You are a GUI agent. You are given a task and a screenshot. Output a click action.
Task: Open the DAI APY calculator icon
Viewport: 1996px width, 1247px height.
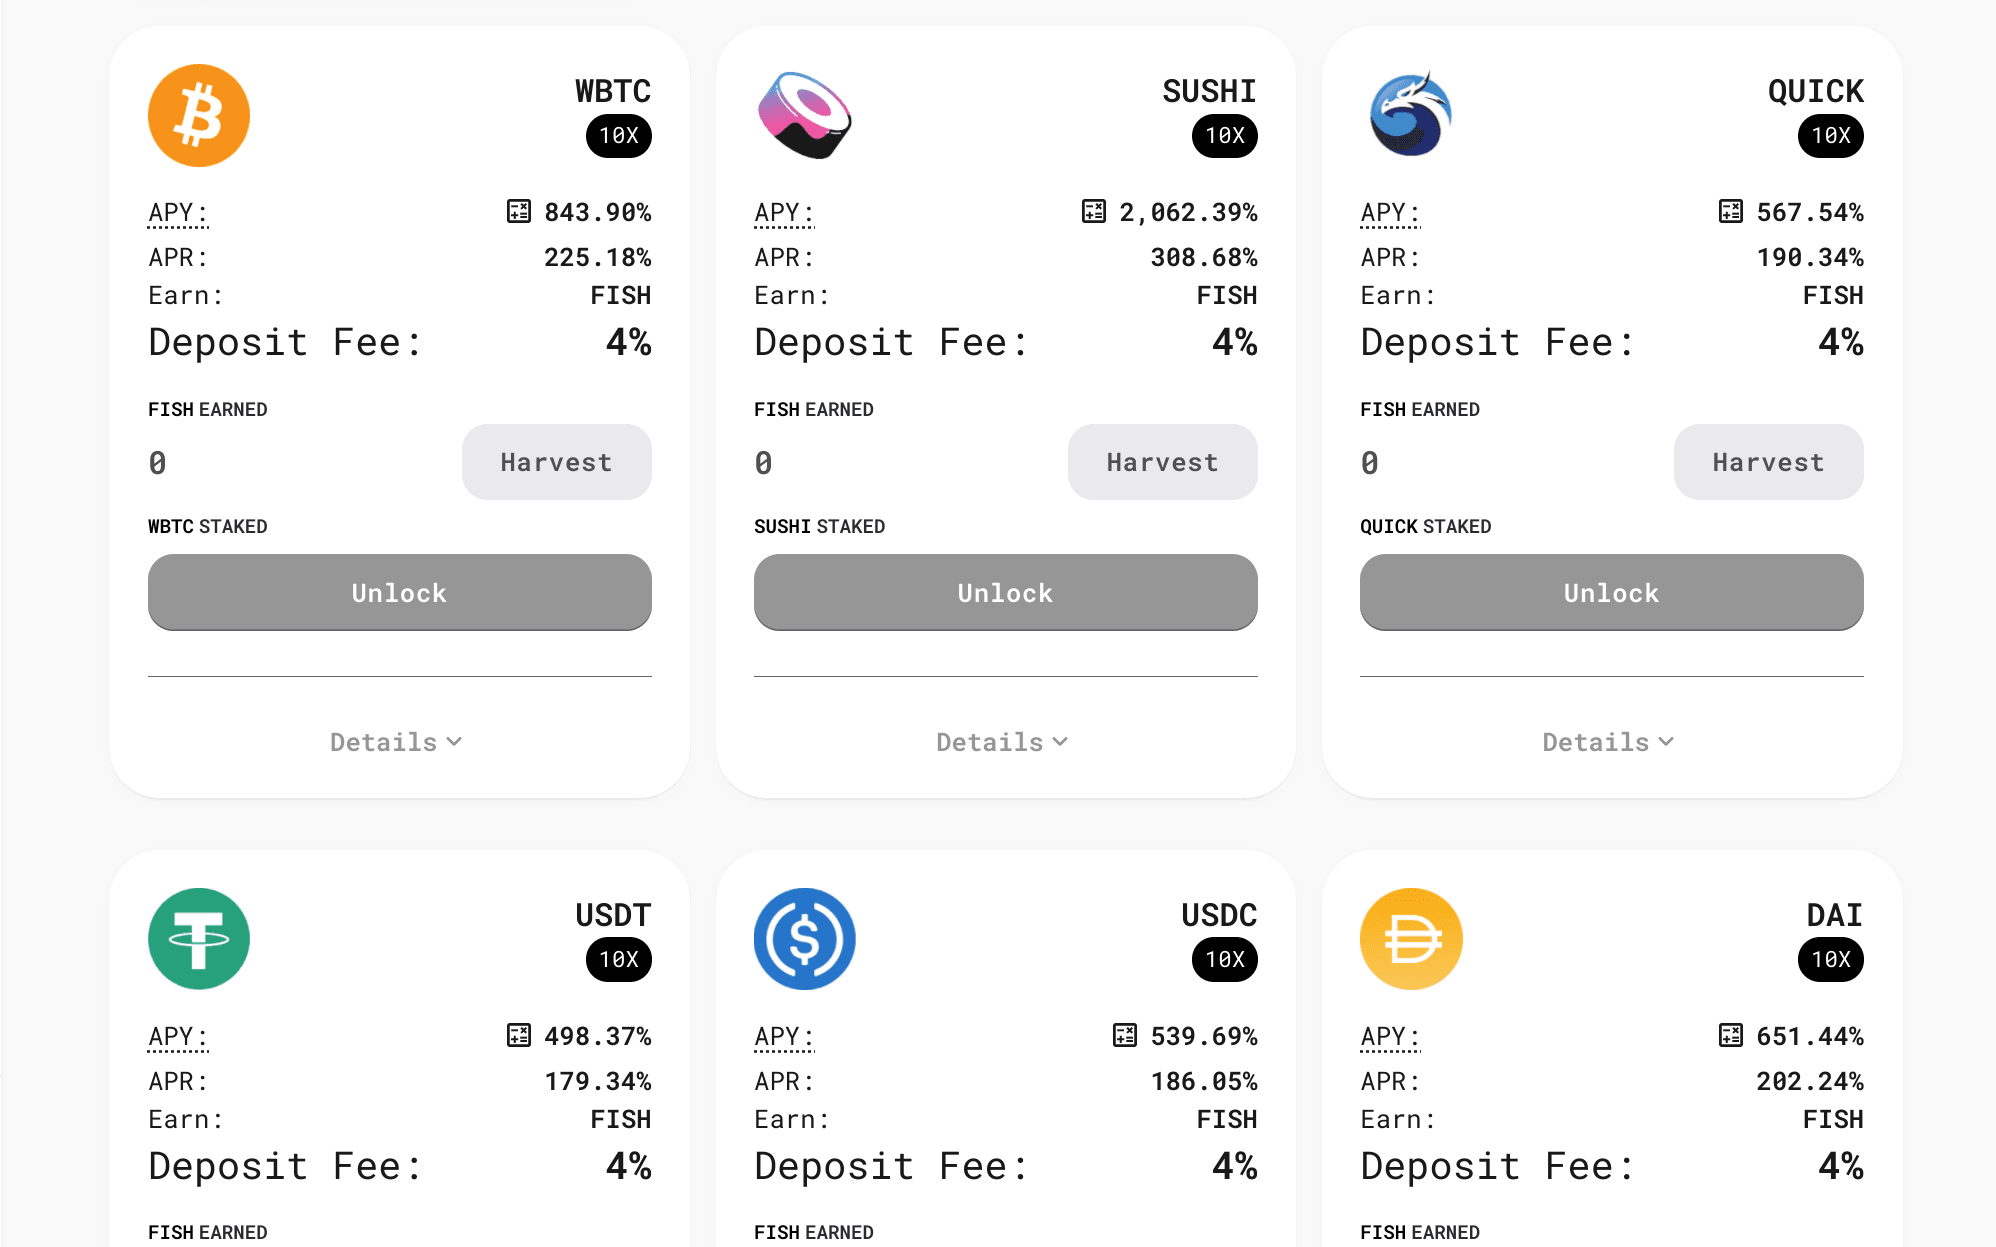[x=1731, y=1036]
